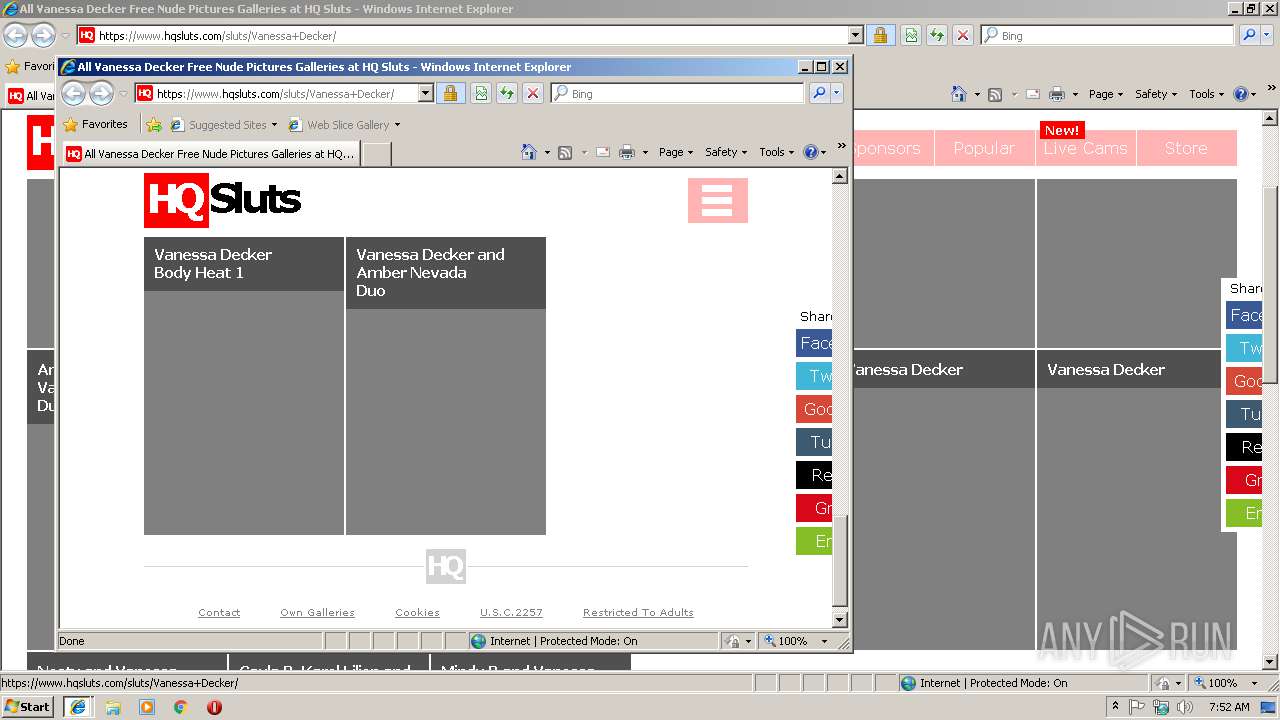The width and height of the screenshot is (1280, 720).
Task: Expand front window address bar dropdown
Action: click(x=425, y=93)
